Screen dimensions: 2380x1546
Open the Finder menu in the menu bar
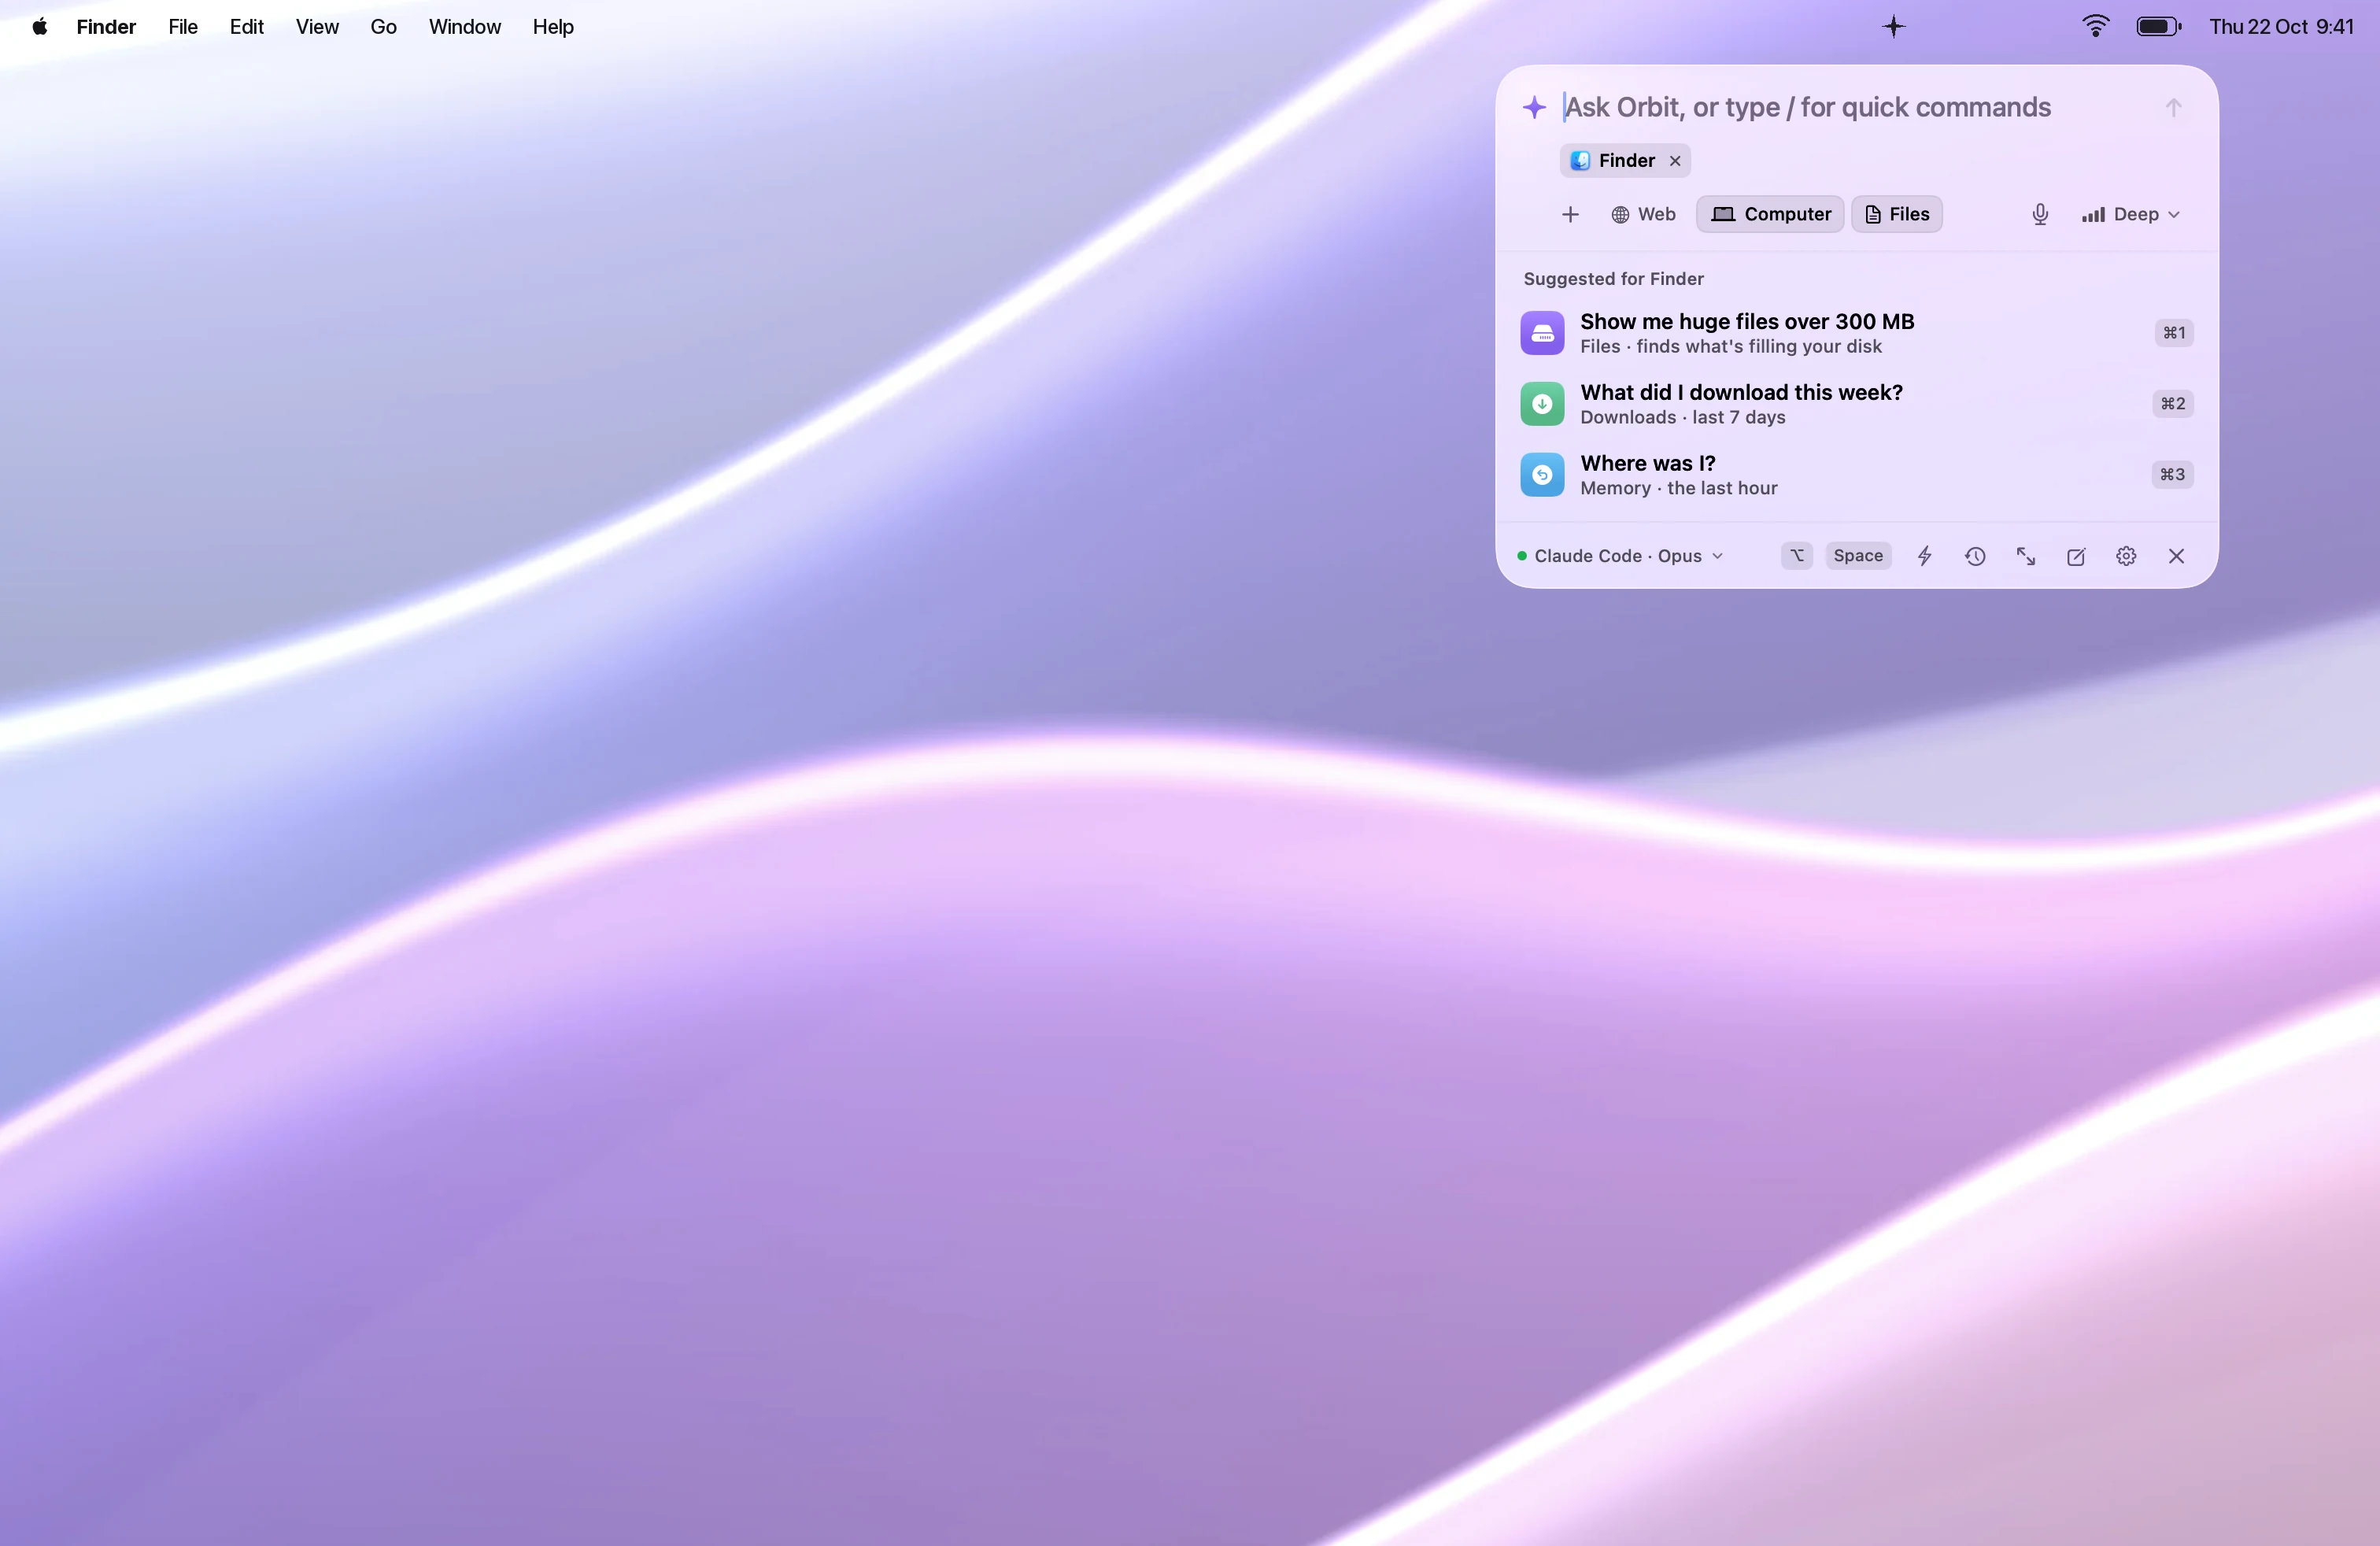coord(106,27)
